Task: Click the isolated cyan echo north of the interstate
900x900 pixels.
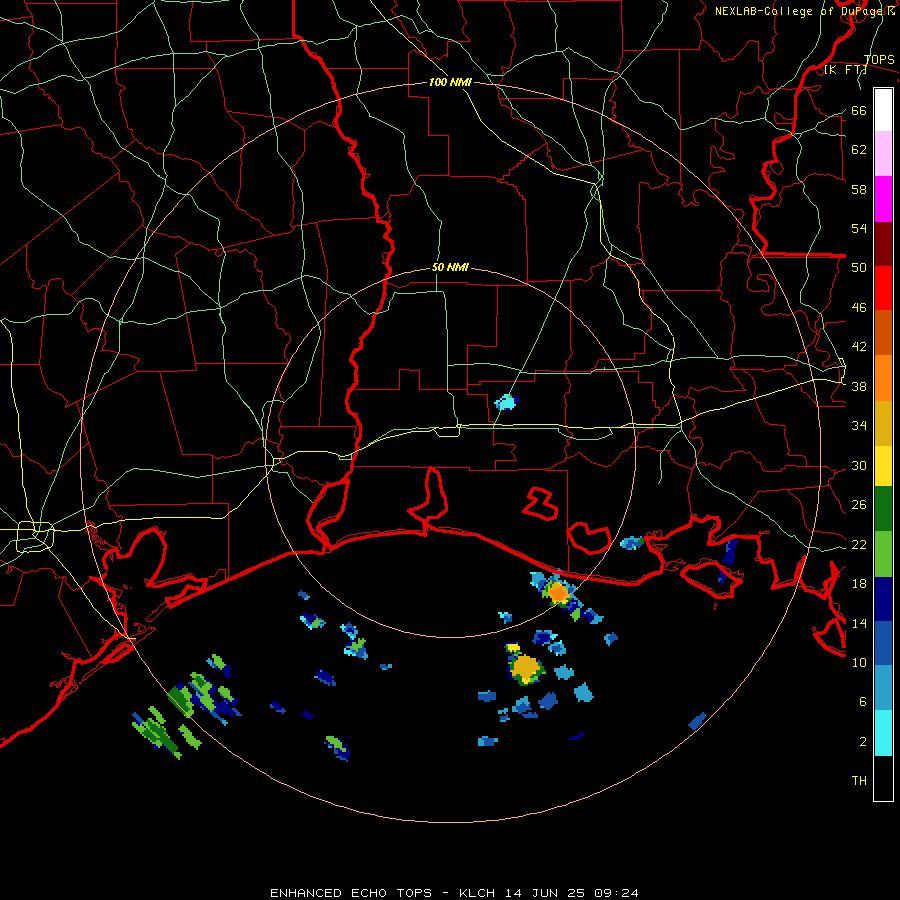Action: point(507,402)
